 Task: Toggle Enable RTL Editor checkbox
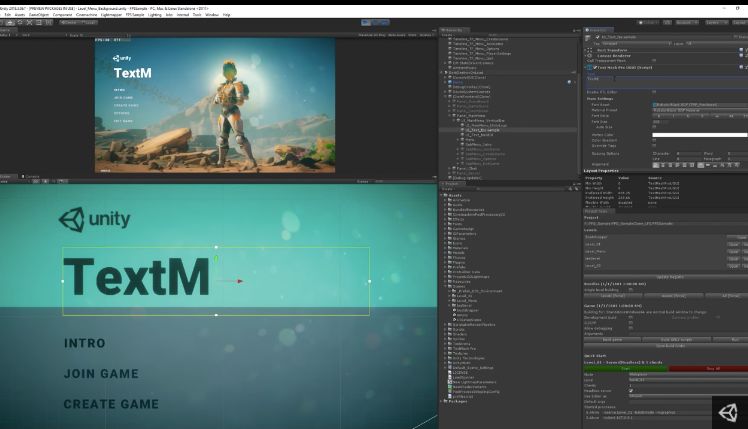[x=654, y=92]
